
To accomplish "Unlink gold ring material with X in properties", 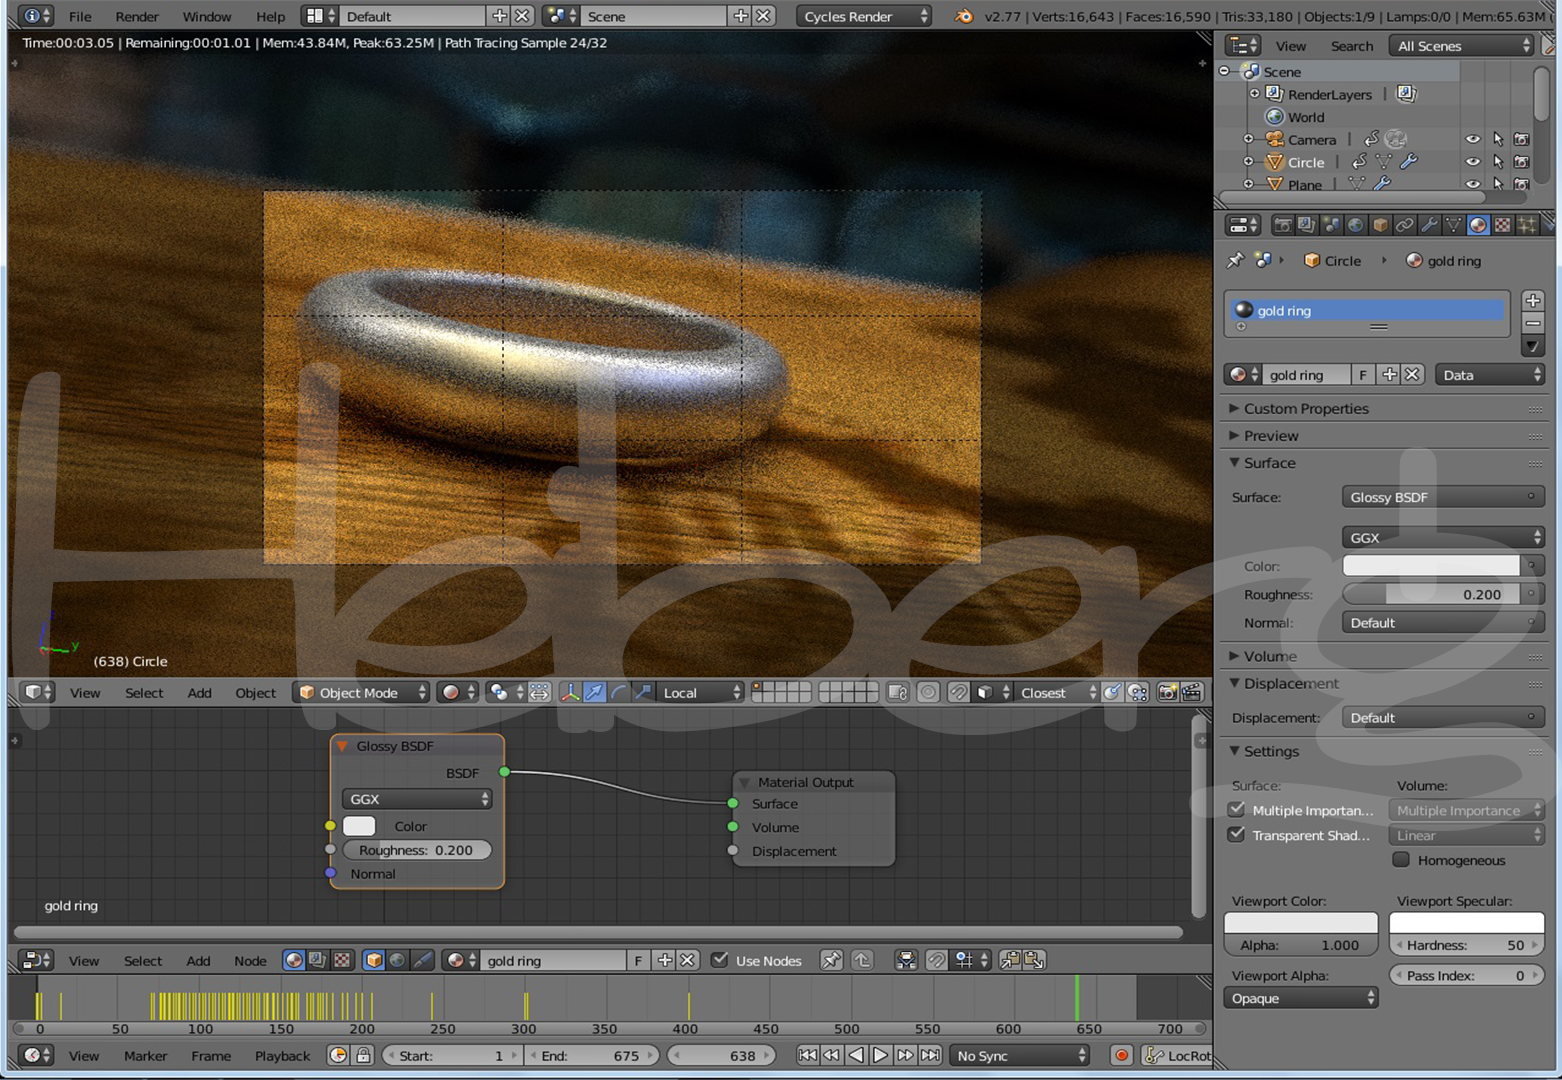I will click(x=1412, y=374).
